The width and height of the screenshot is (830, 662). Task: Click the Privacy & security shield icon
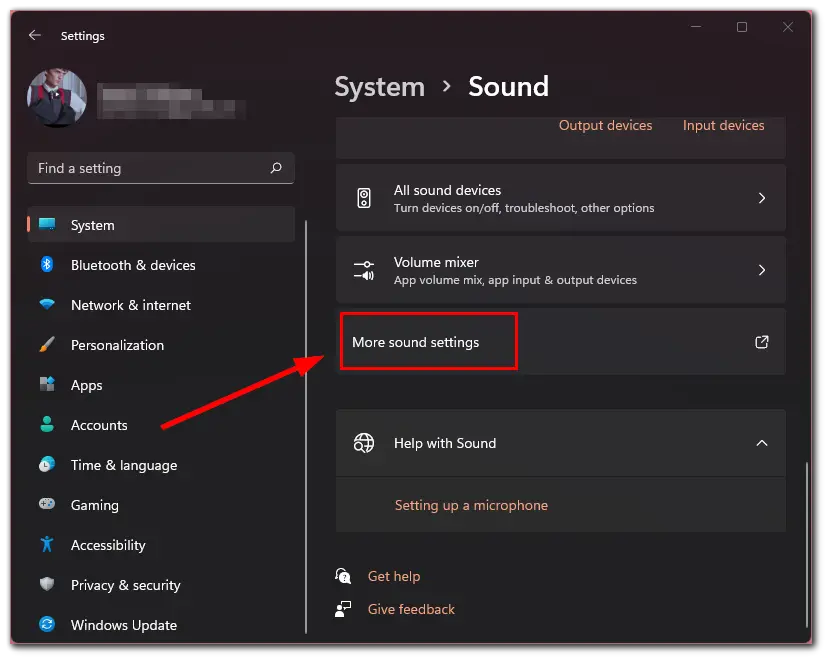pyautogui.click(x=47, y=584)
